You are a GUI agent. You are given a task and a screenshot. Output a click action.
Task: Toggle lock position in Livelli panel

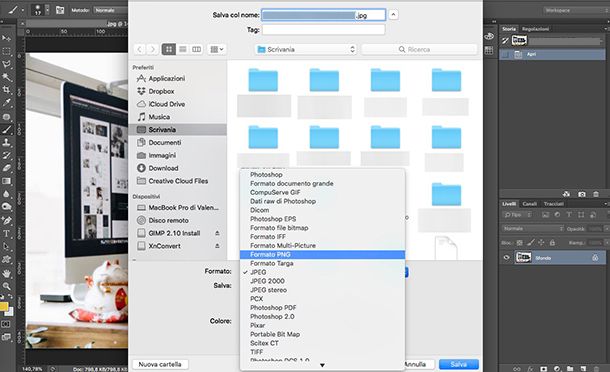click(541, 242)
